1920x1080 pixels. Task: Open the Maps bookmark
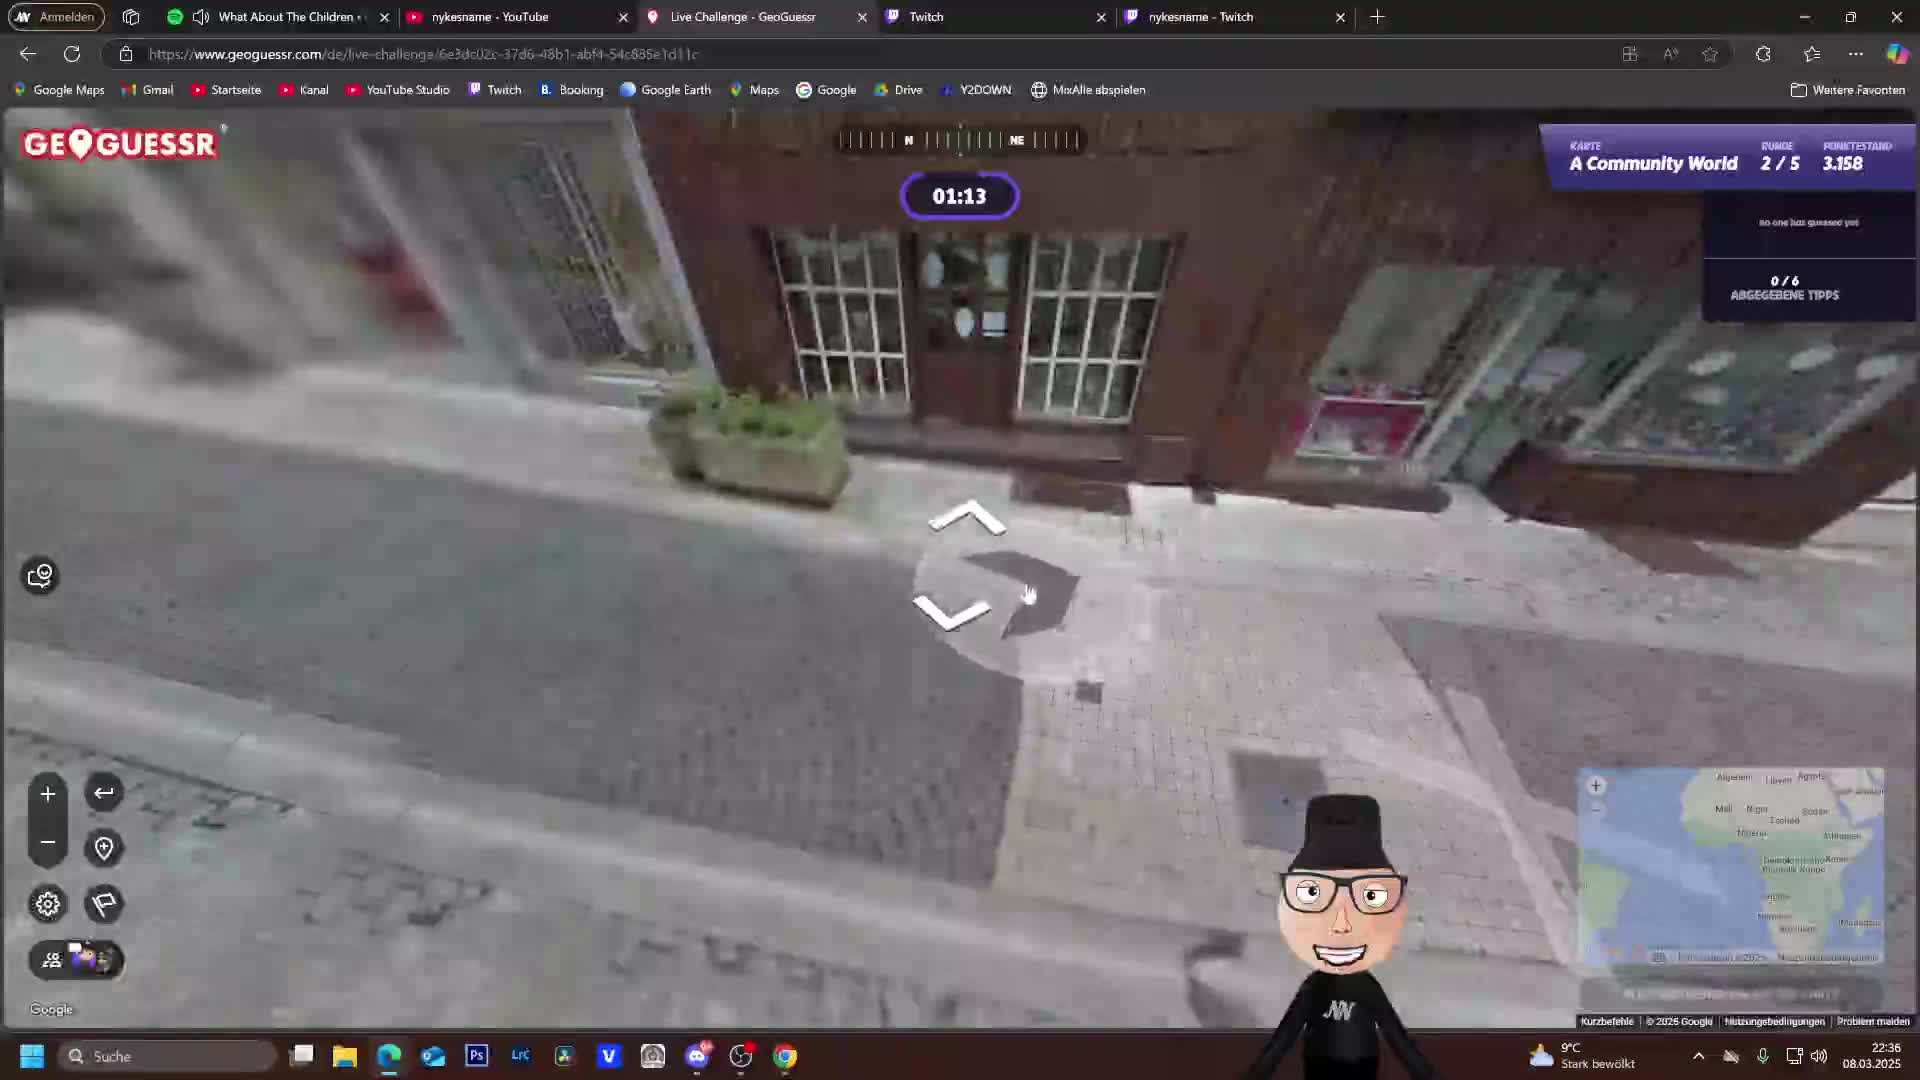(755, 90)
